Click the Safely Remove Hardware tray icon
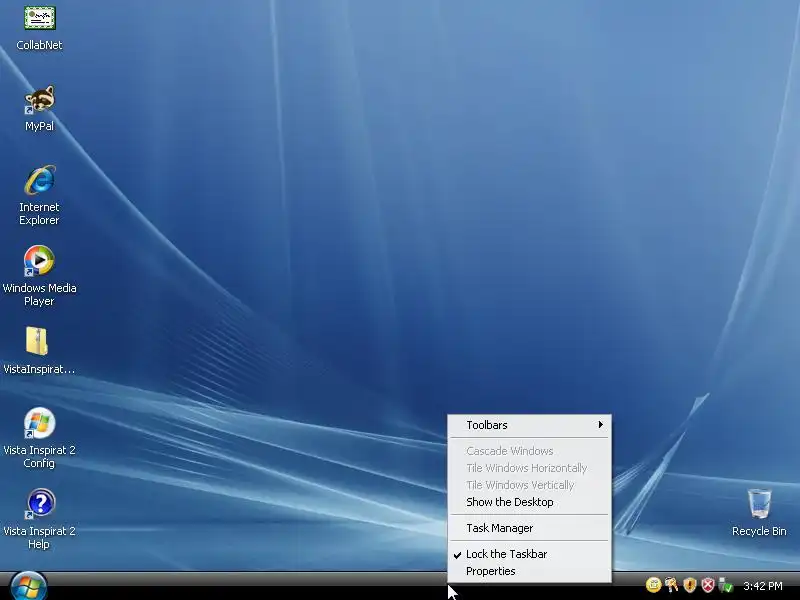800x600 pixels. (725, 585)
